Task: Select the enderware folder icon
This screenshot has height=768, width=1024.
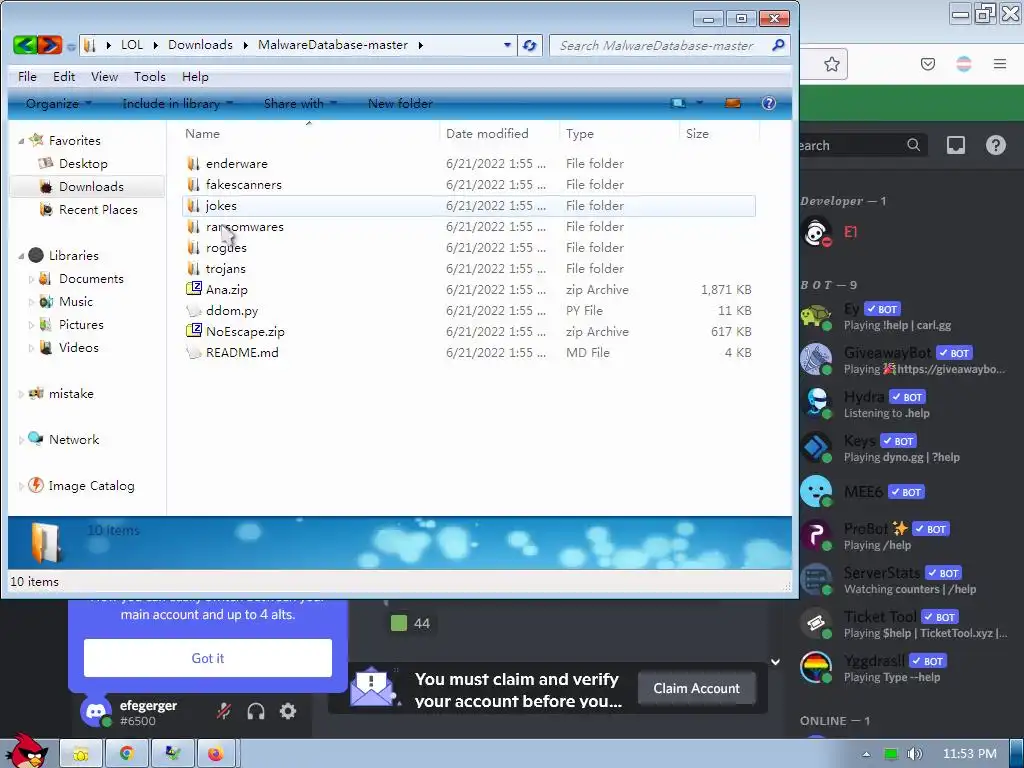Action: [193, 163]
